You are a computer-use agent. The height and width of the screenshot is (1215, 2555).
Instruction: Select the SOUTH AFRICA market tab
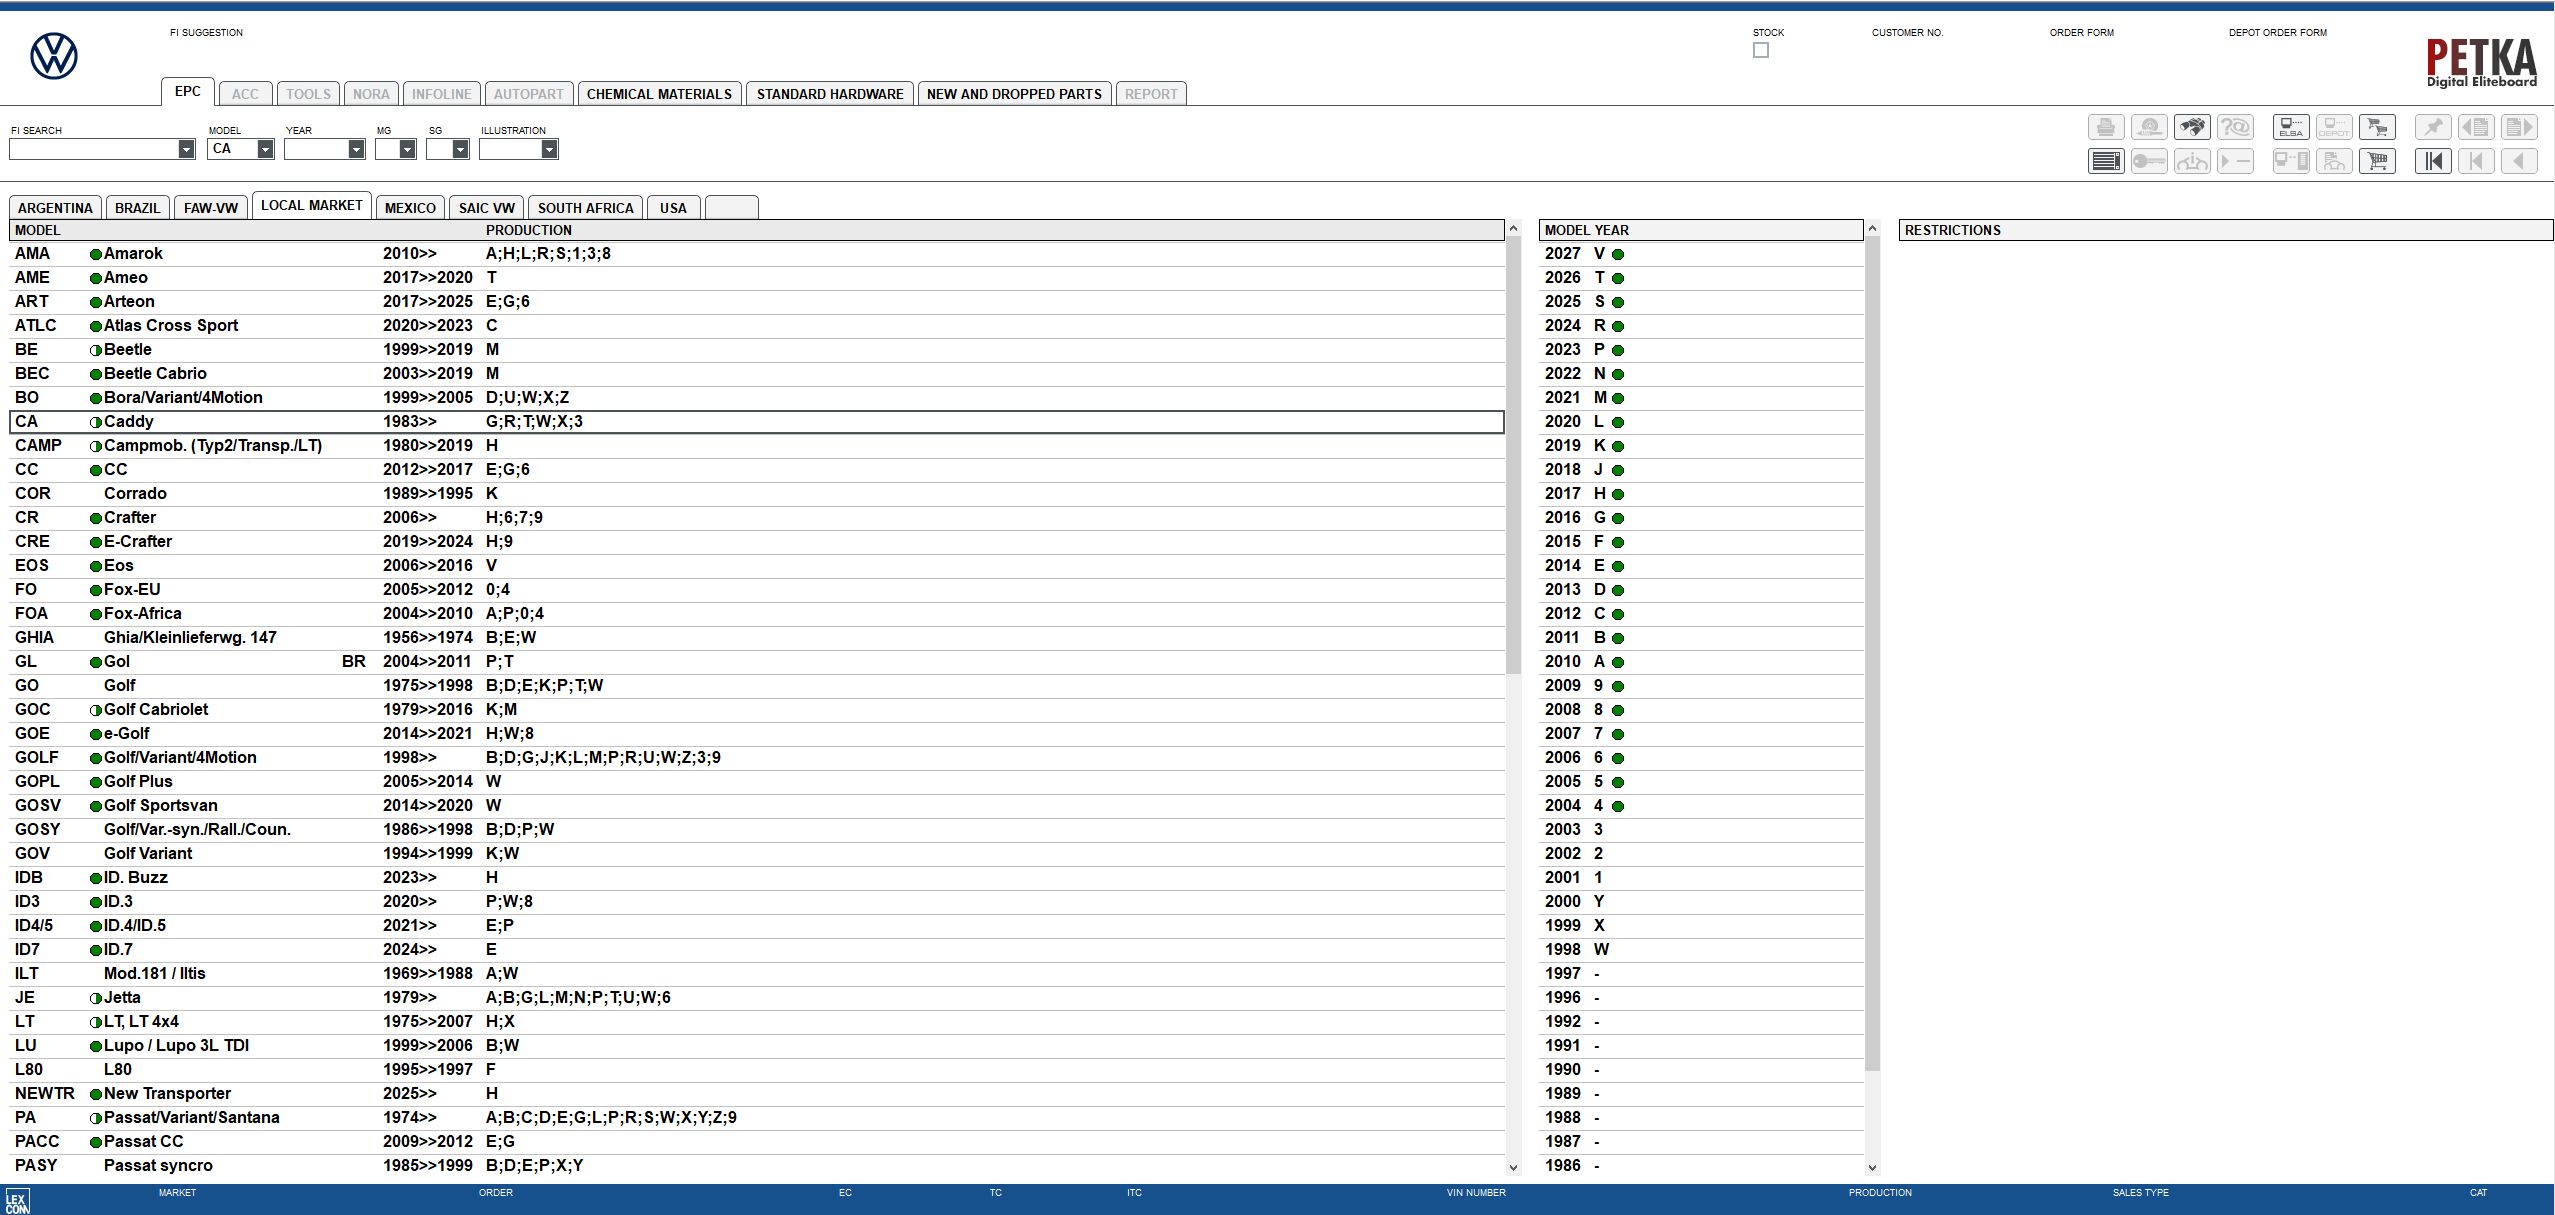pos(585,208)
